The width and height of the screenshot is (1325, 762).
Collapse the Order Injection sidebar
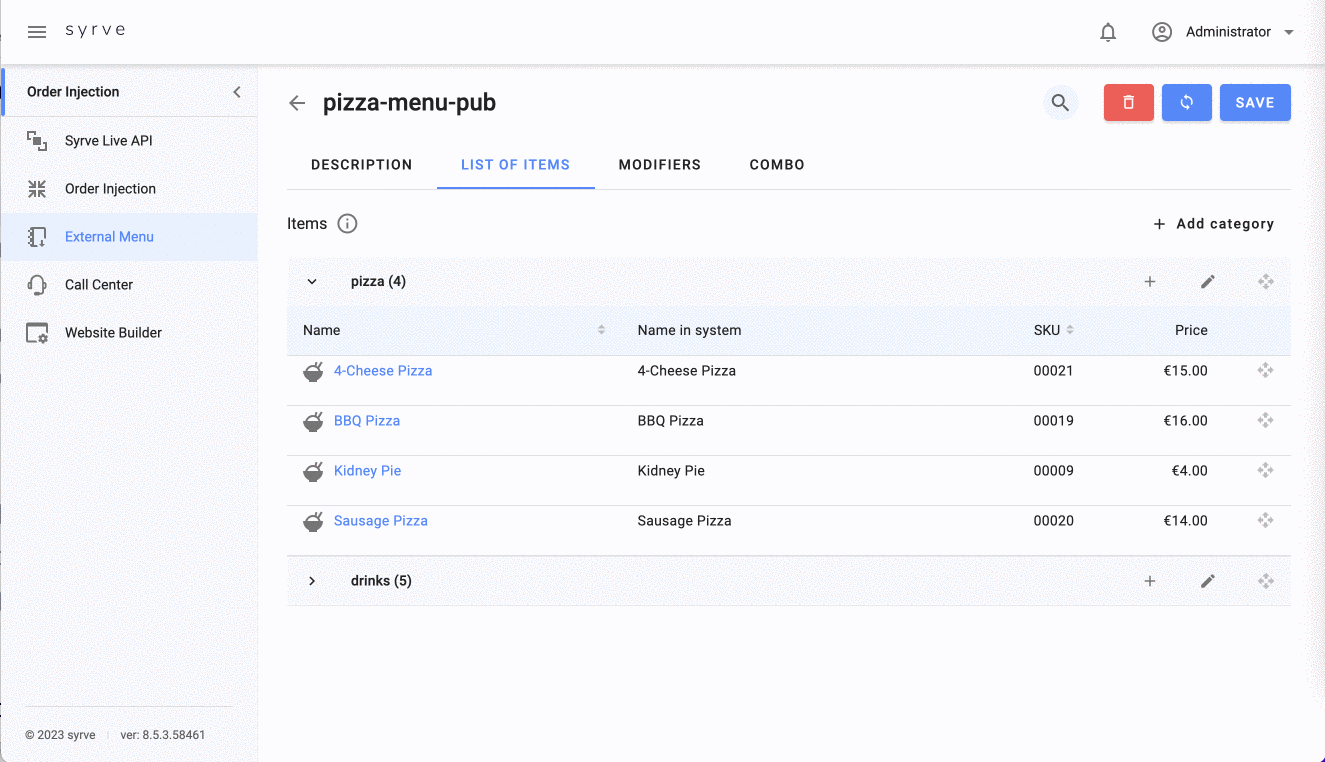click(237, 92)
